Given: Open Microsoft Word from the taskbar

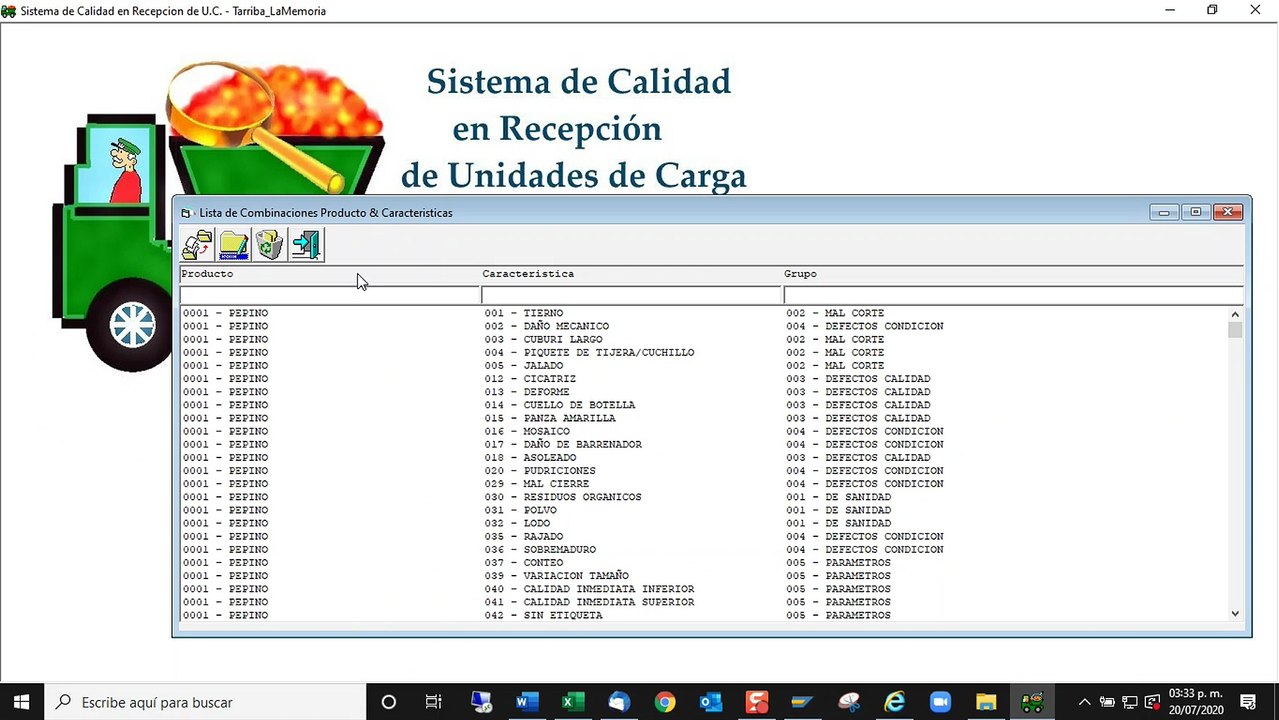Looking at the screenshot, I should click(527, 702).
